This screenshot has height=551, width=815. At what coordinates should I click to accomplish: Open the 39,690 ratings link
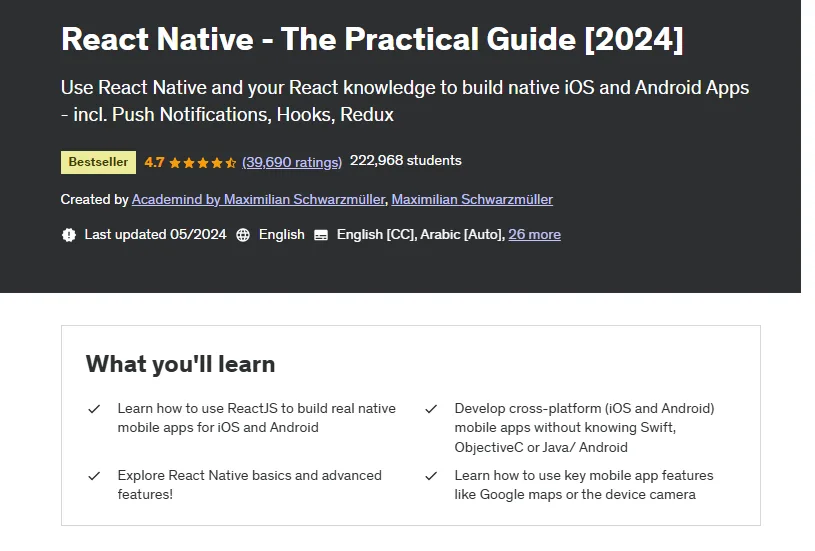pyautogui.click(x=292, y=162)
